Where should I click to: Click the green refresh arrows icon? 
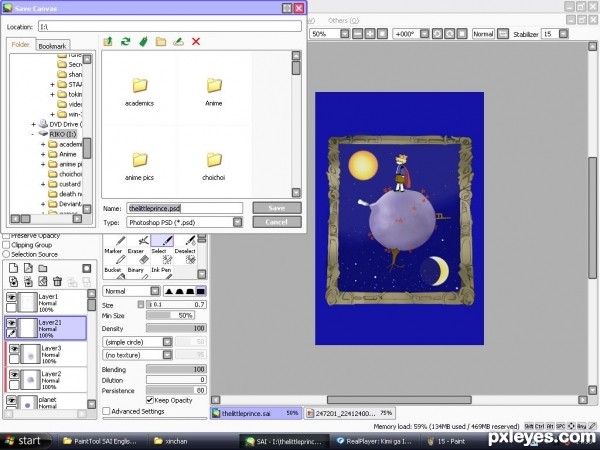point(126,41)
